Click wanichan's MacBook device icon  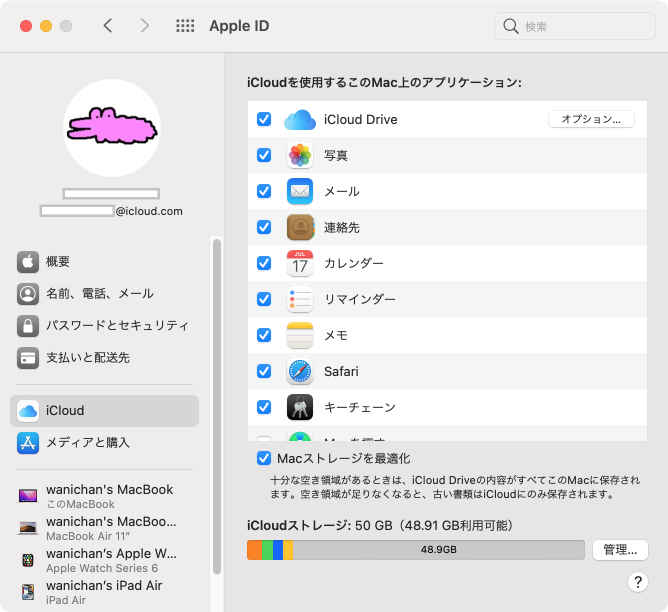coord(28,496)
